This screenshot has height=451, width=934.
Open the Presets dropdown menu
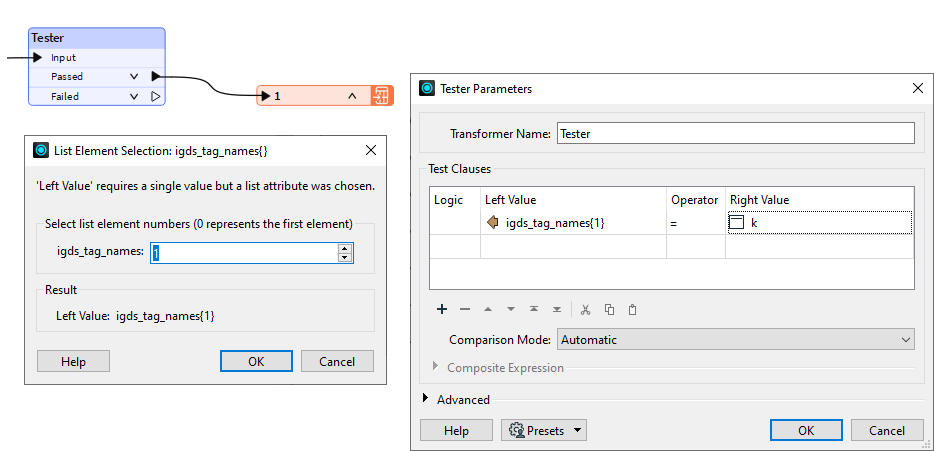pyautogui.click(x=544, y=431)
